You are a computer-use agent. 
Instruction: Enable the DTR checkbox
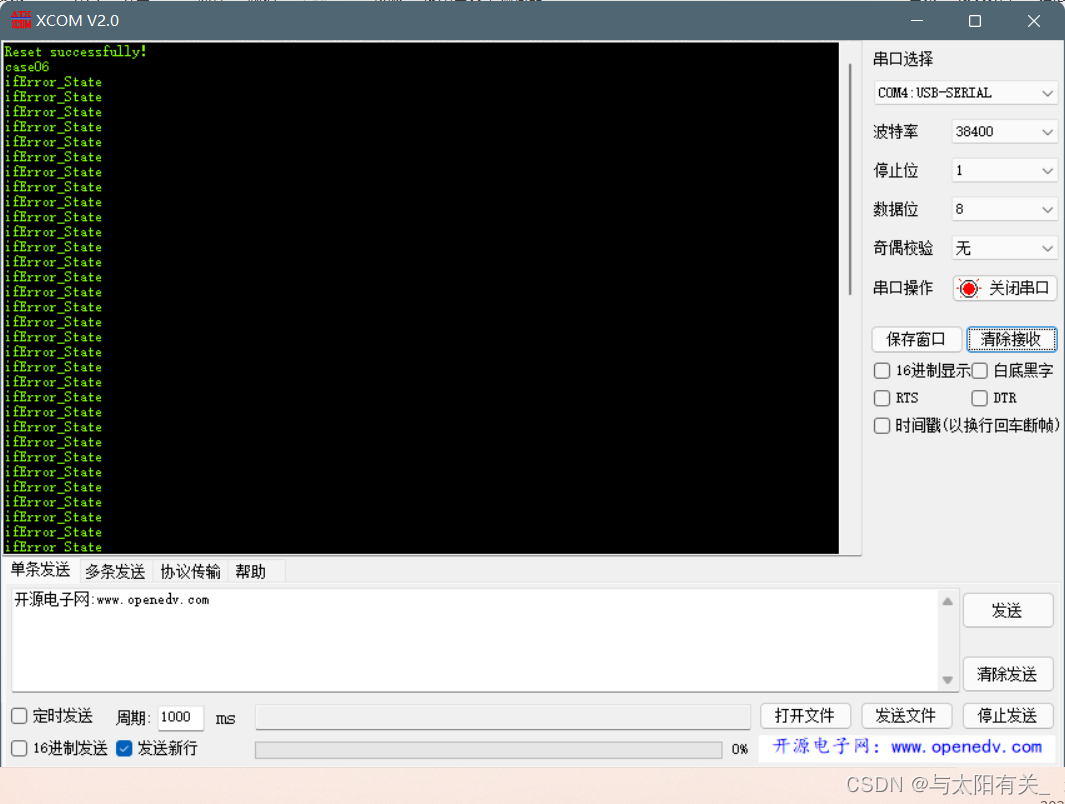(x=980, y=398)
